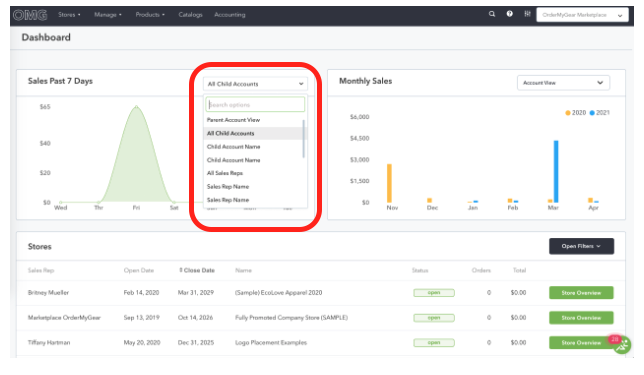Click the OMG logo
Screen dimensions: 644x375
30,15
